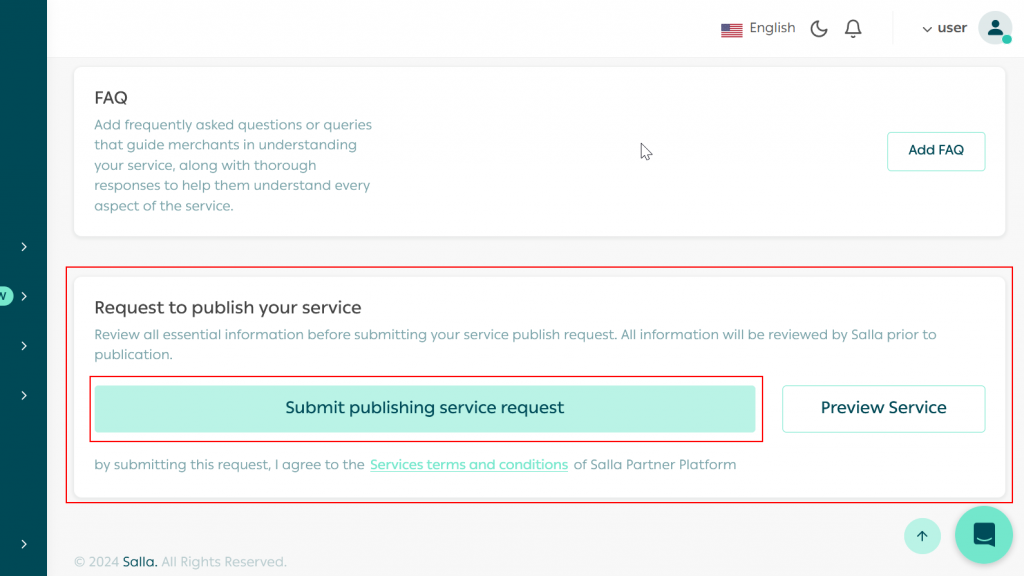This screenshot has width=1024, height=576.
Task: Open the Services terms and conditions link
Action: (x=469, y=465)
